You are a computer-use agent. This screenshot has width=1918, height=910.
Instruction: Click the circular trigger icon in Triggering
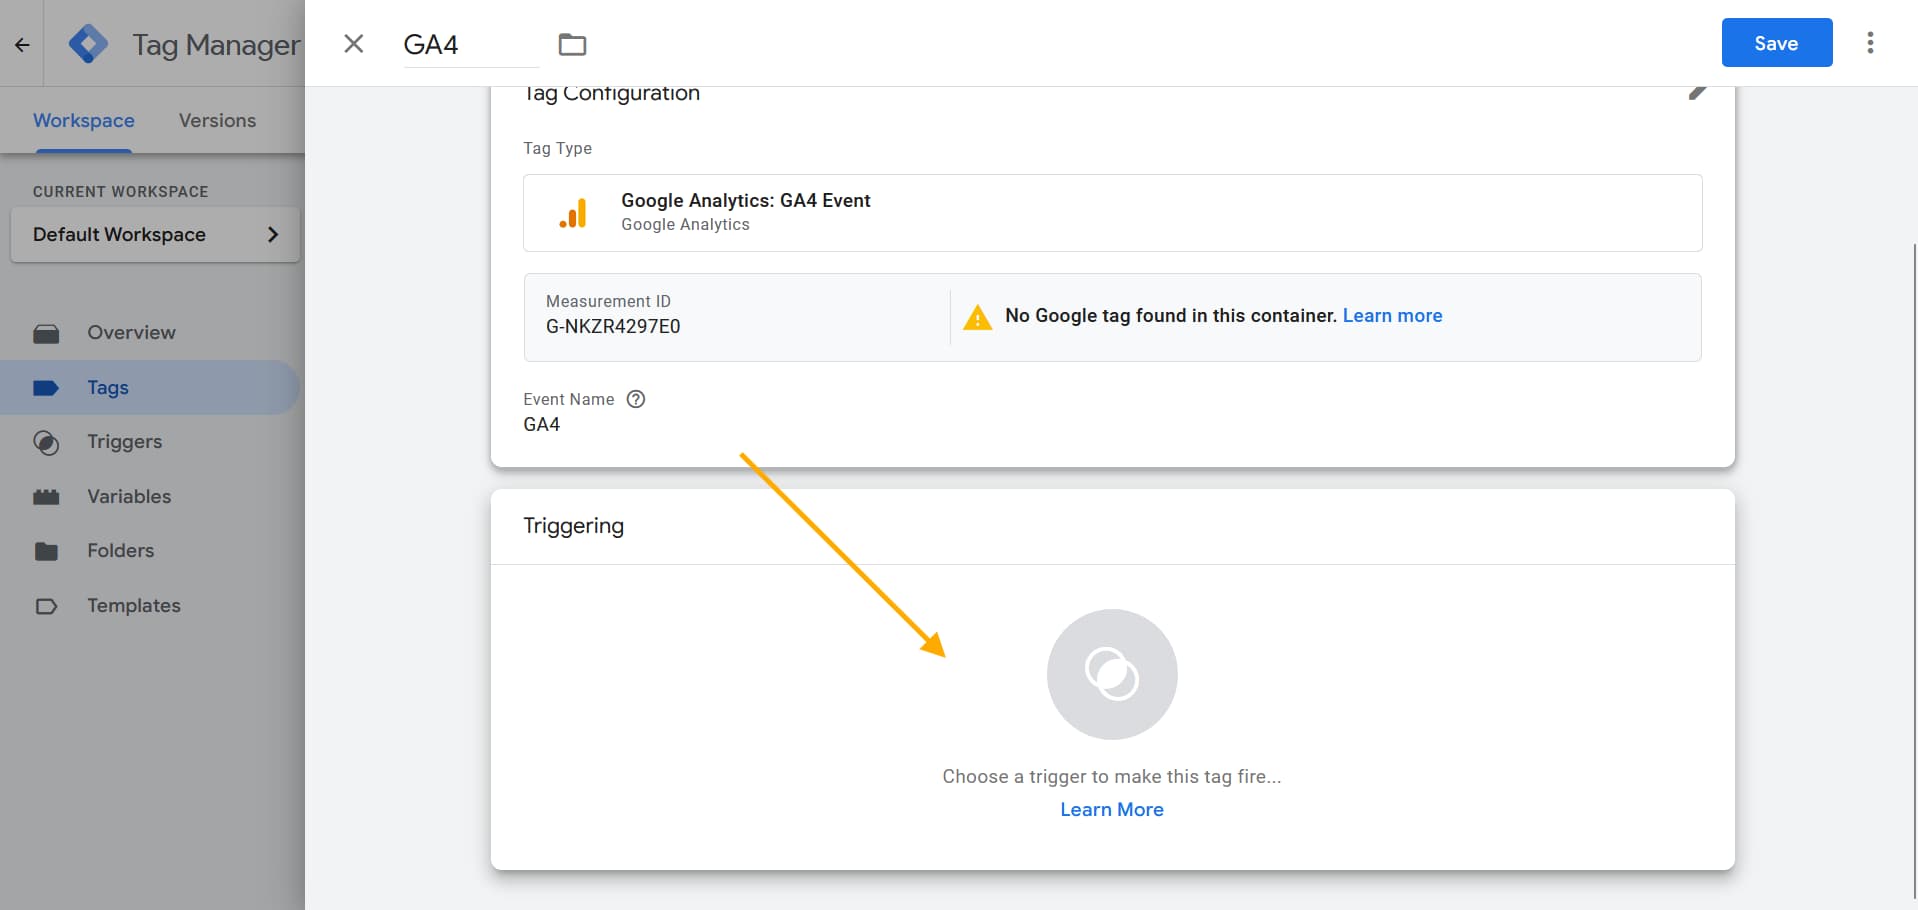(1112, 674)
